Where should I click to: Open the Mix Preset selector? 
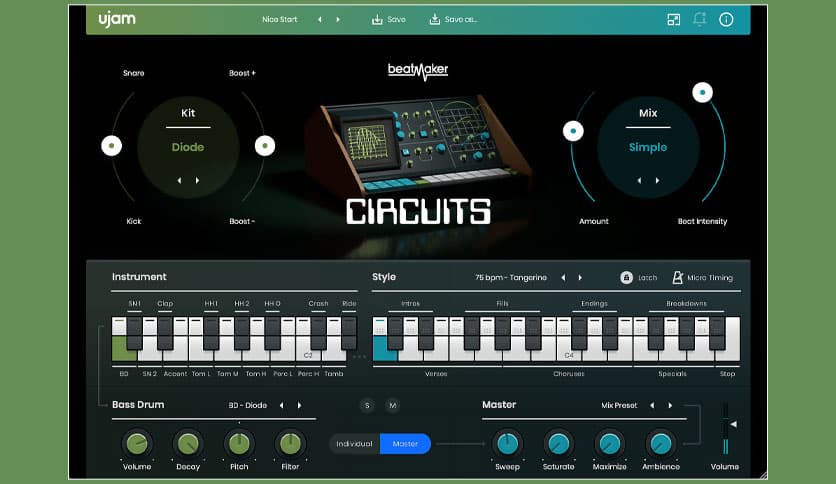(619, 406)
